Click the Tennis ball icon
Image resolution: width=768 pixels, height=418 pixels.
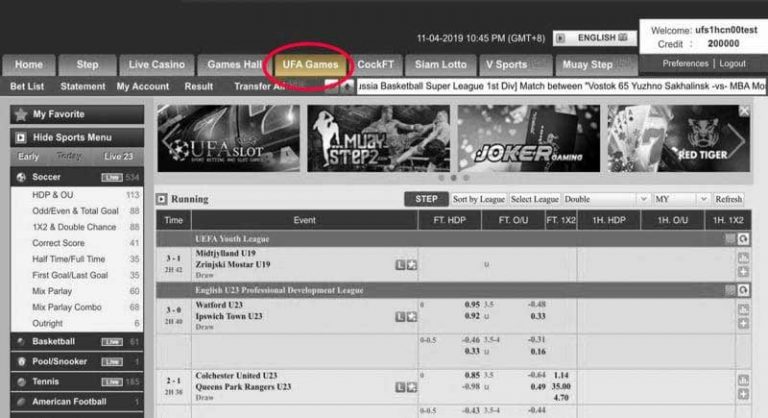point(21,382)
